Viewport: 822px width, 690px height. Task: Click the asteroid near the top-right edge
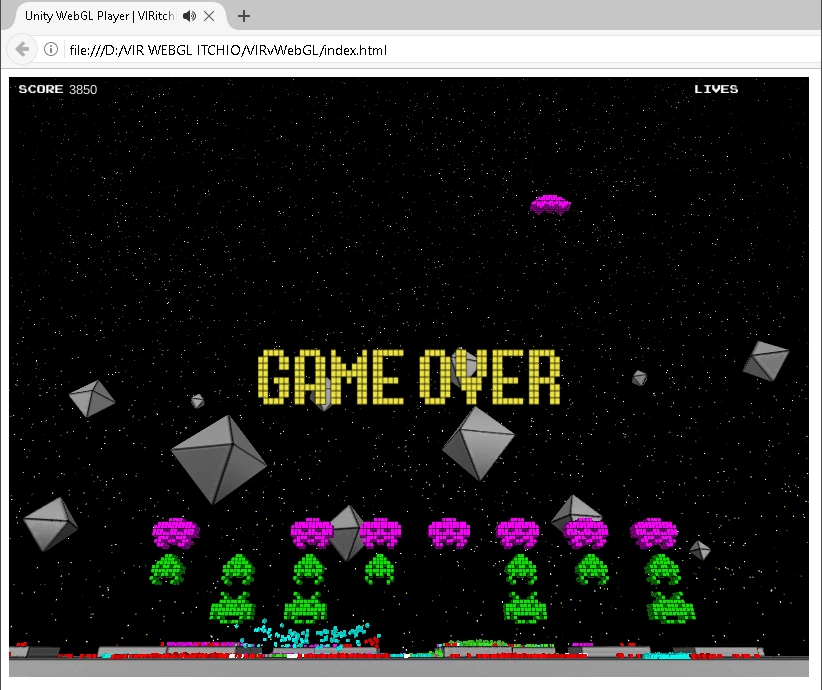click(x=765, y=360)
